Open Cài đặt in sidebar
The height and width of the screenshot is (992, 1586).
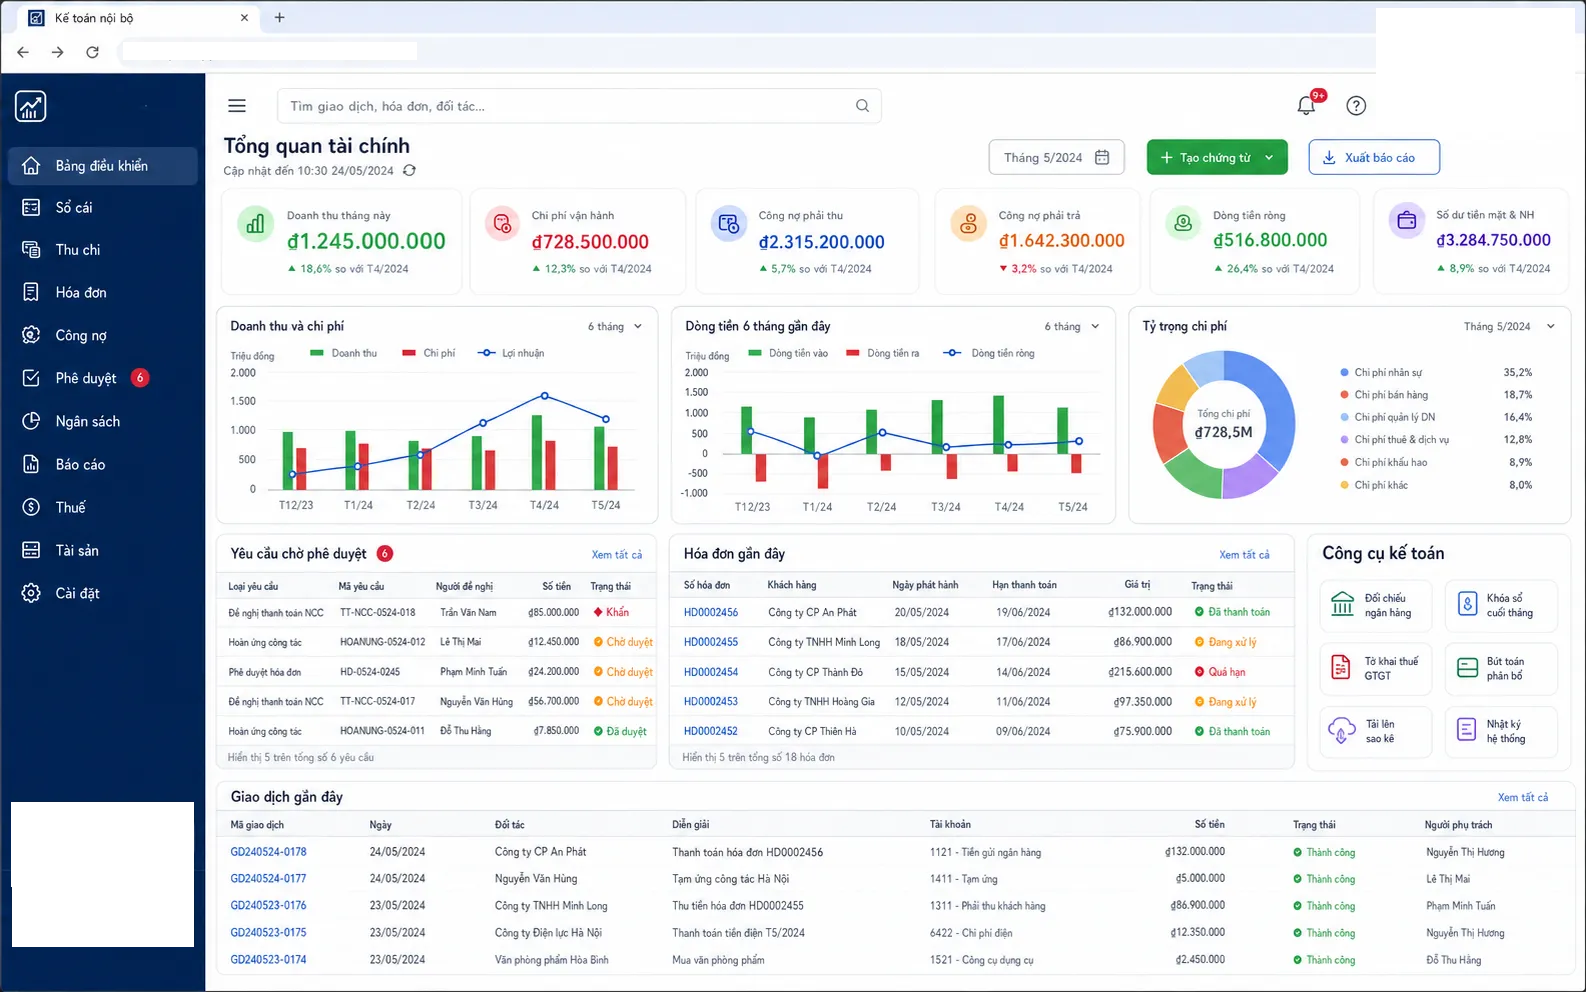102,593
